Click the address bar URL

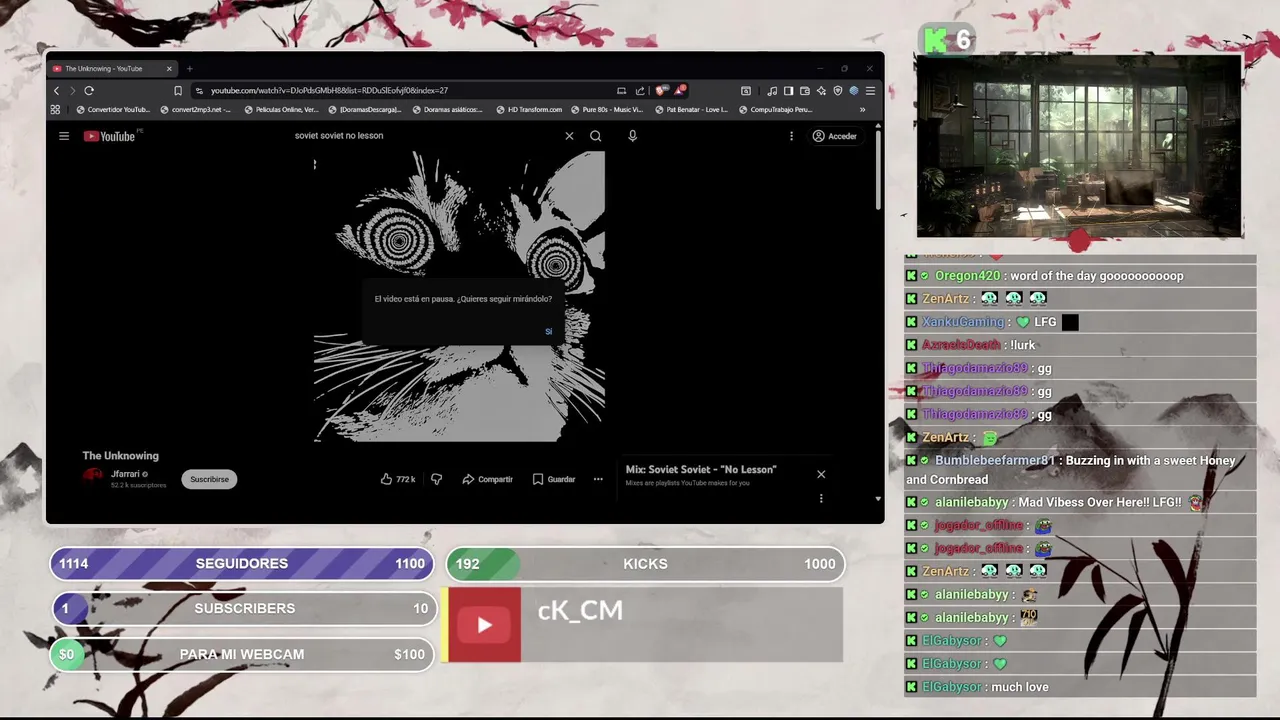(329, 90)
